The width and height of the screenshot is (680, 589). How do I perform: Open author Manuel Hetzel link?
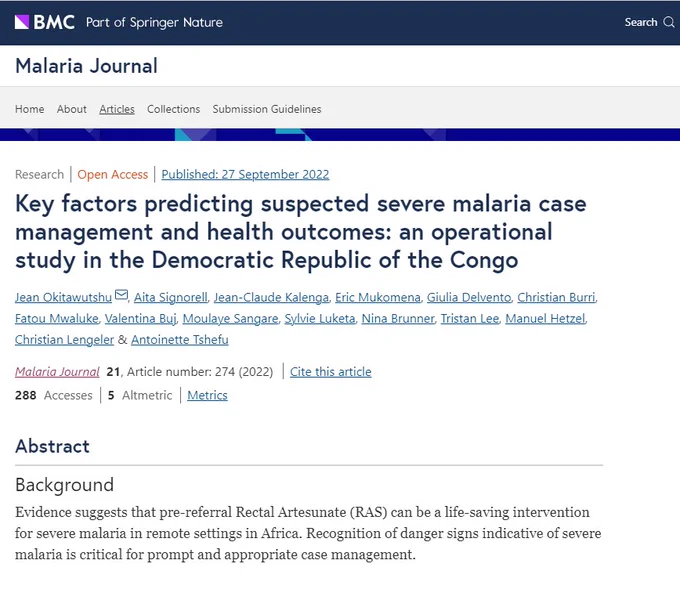coord(545,319)
